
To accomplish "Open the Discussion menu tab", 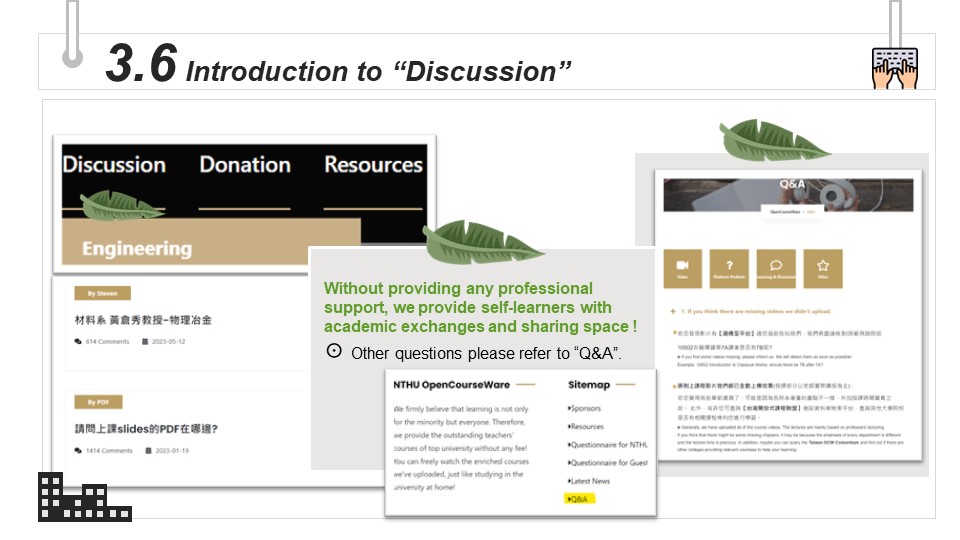I will pyautogui.click(x=114, y=165).
